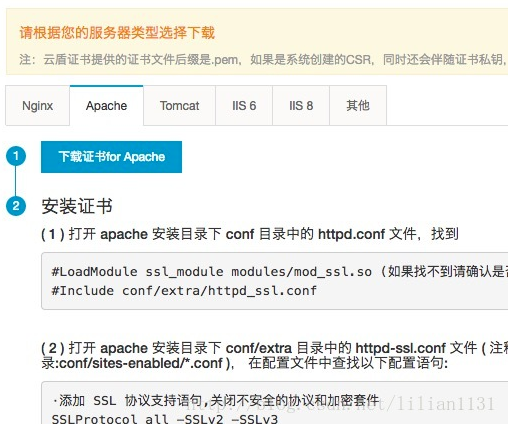Click the vertical line connecting steps 1 and 2

[16, 181]
